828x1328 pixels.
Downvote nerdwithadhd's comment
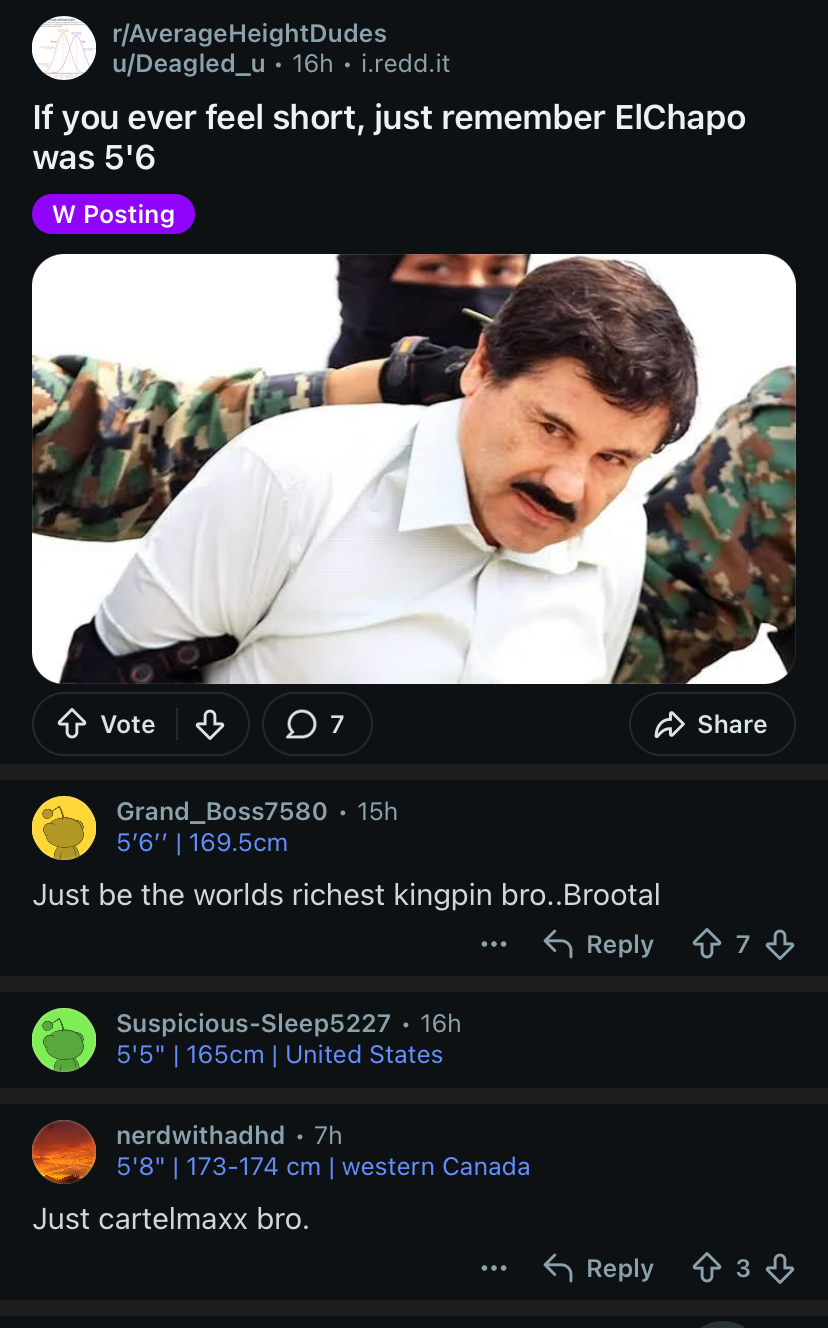coord(780,1268)
